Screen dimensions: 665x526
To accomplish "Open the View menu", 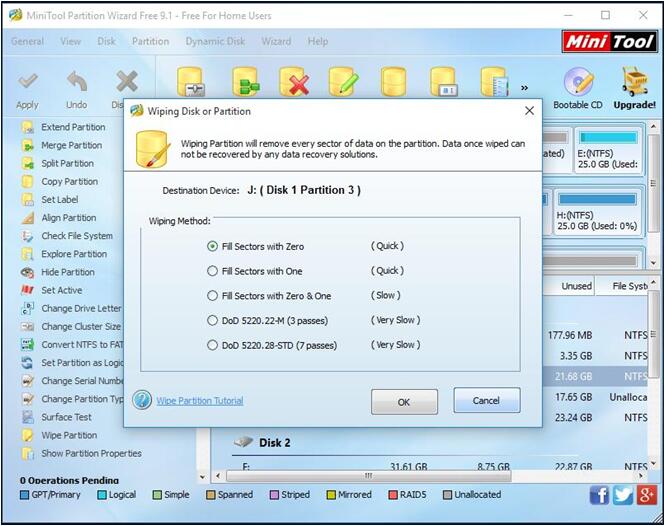I will pos(70,42).
